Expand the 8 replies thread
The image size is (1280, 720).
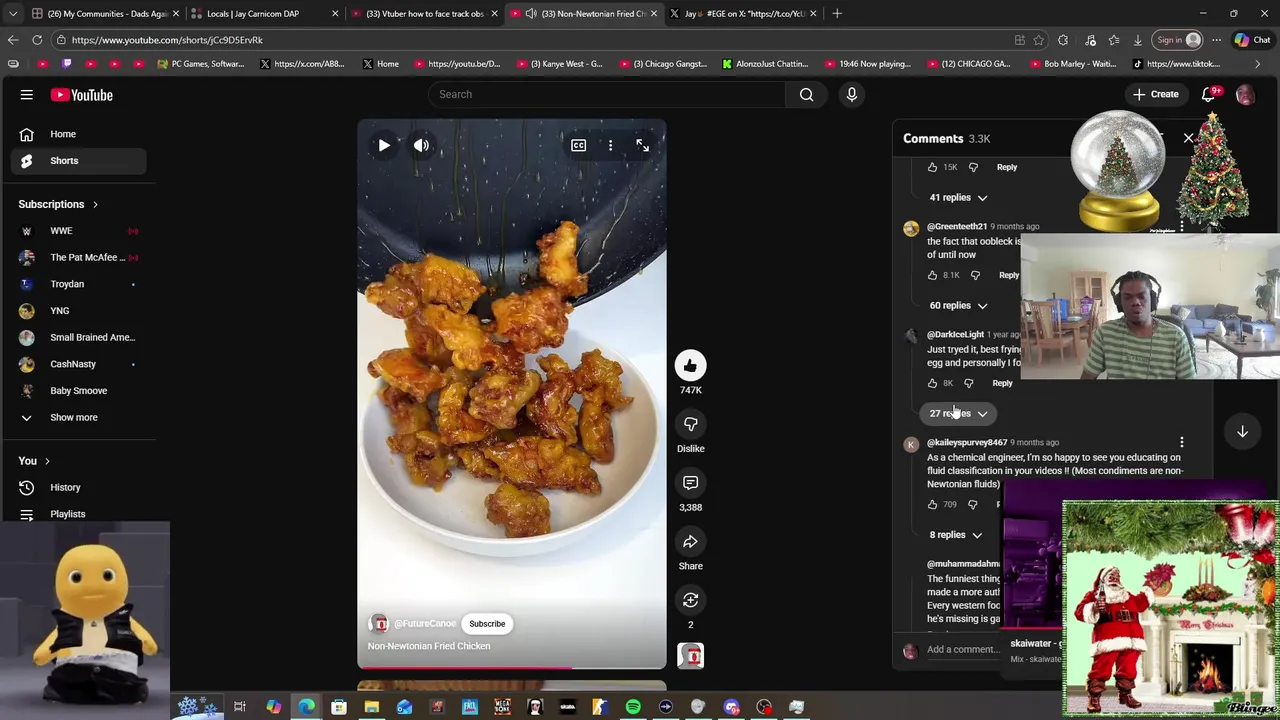[x=955, y=535]
